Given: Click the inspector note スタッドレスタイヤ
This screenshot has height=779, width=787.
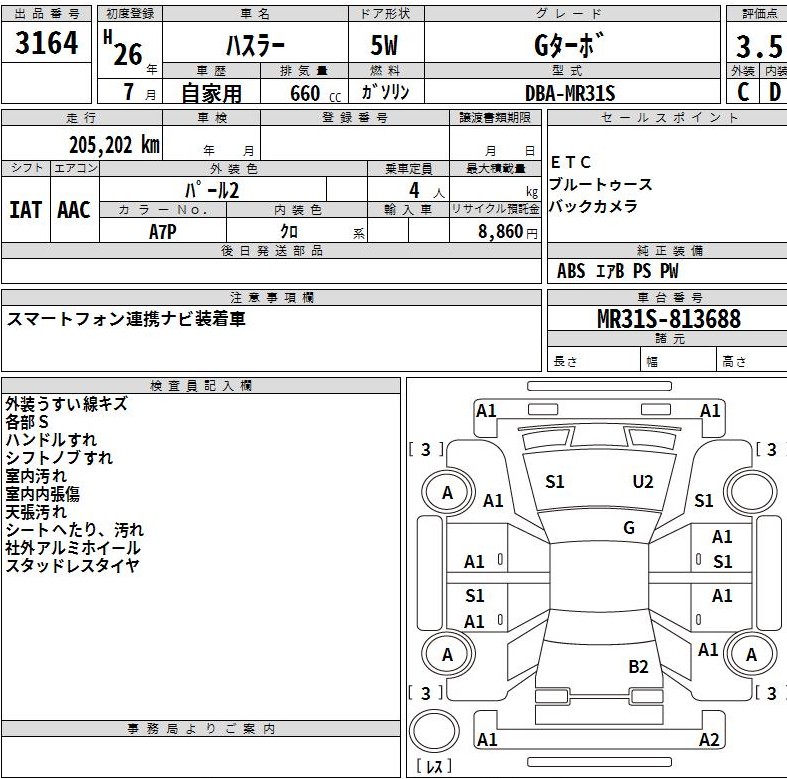Looking at the screenshot, I should [x=72, y=565].
